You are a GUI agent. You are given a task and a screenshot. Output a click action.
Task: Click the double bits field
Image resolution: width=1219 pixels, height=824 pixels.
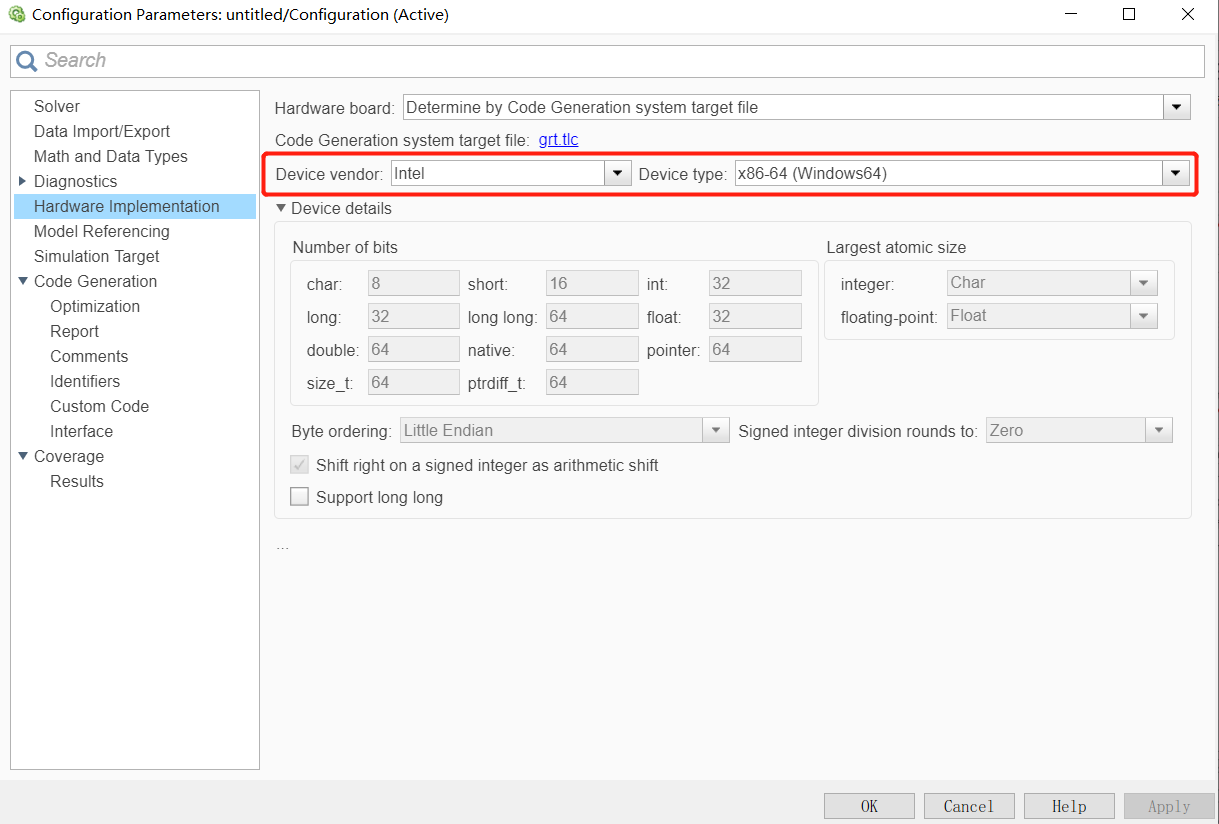tap(414, 349)
